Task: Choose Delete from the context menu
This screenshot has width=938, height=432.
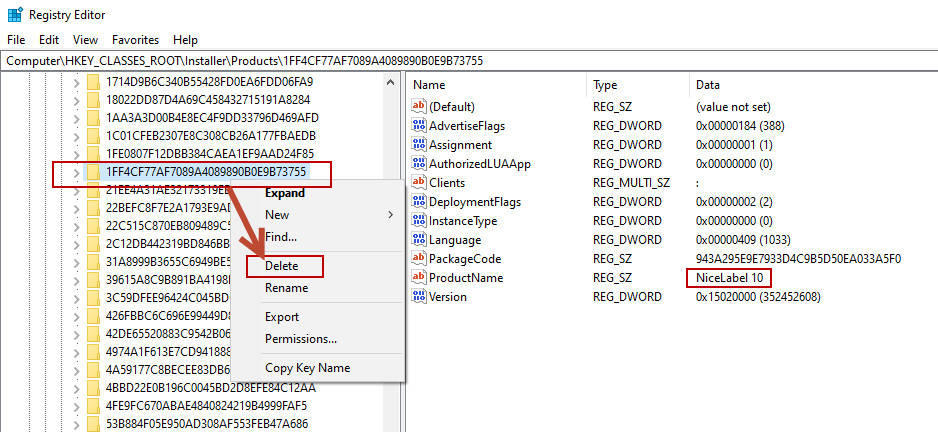Action: pos(282,267)
